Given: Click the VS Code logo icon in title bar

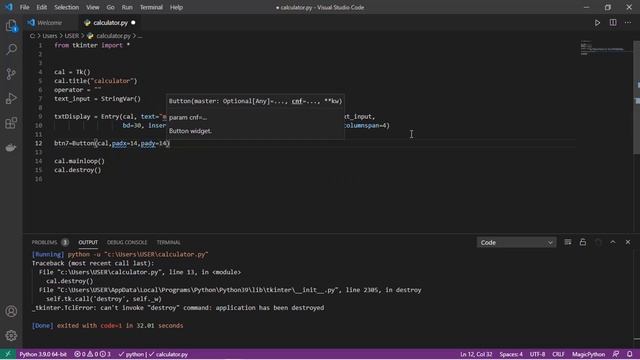Looking at the screenshot, I should (9, 7).
